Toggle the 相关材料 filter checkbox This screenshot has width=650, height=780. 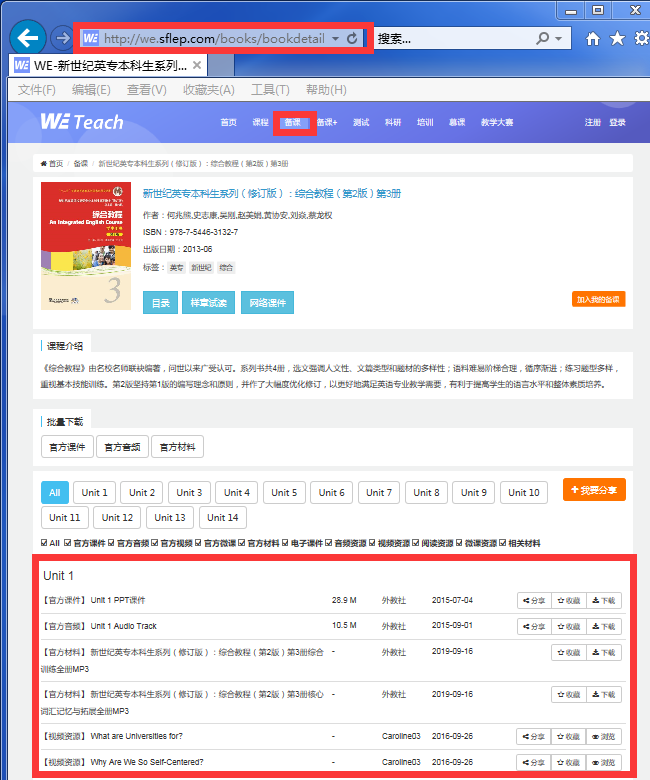(x=502, y=543)
